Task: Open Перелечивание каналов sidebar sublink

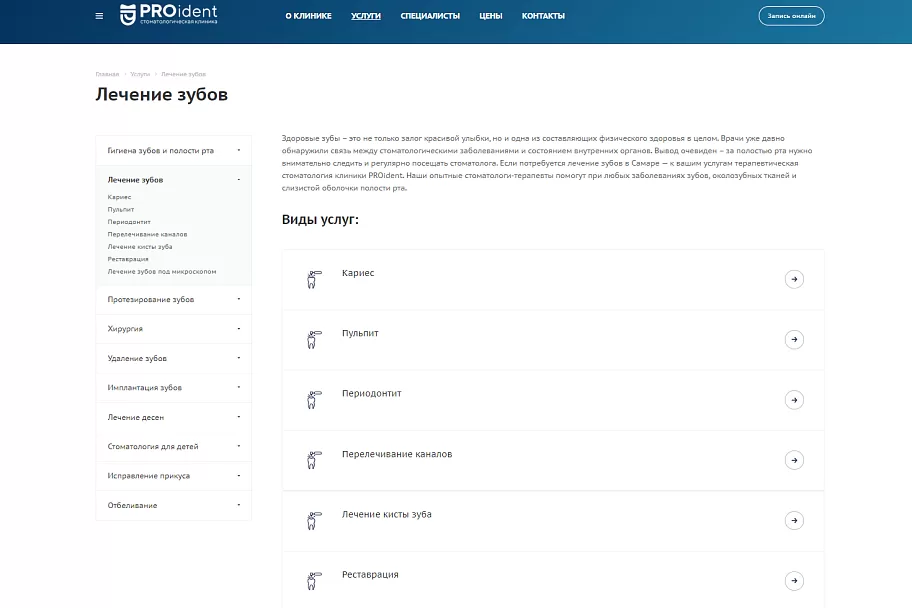Action: point(147,234)
